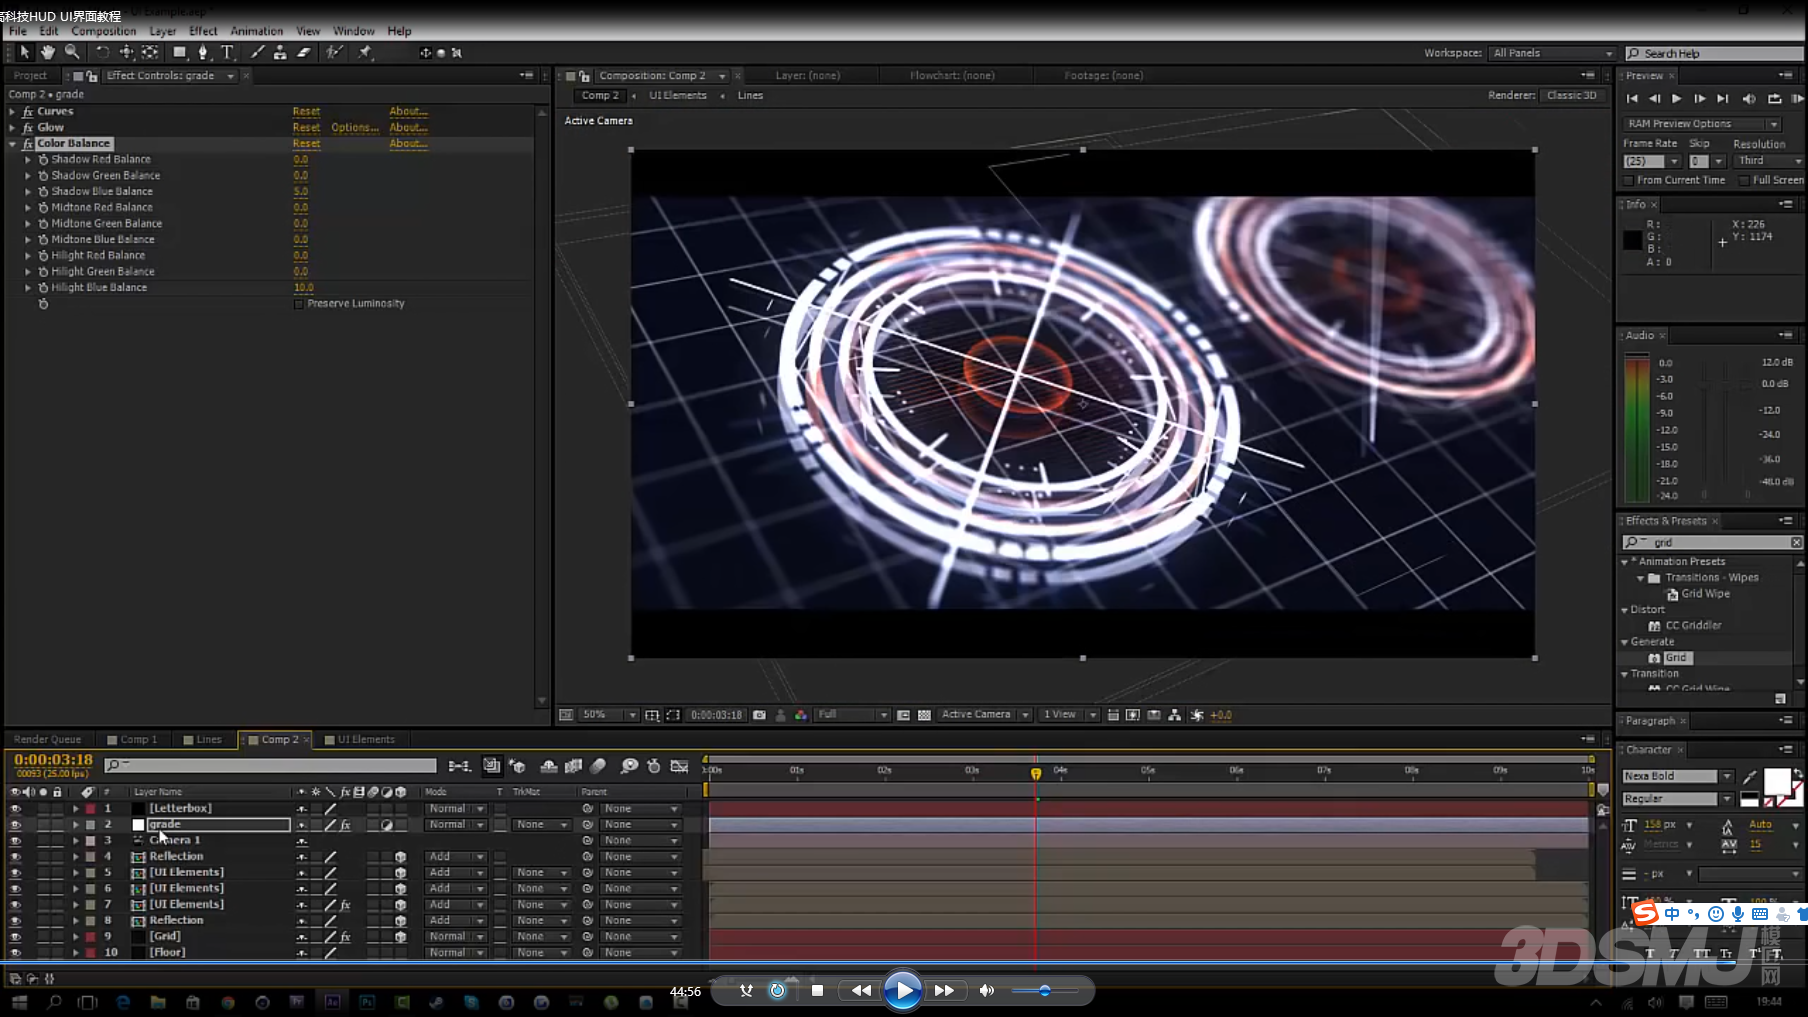Click the snapshot camera icon in viewer
This screenshot has height=1017, width=1808.
(x=759, y=715)
